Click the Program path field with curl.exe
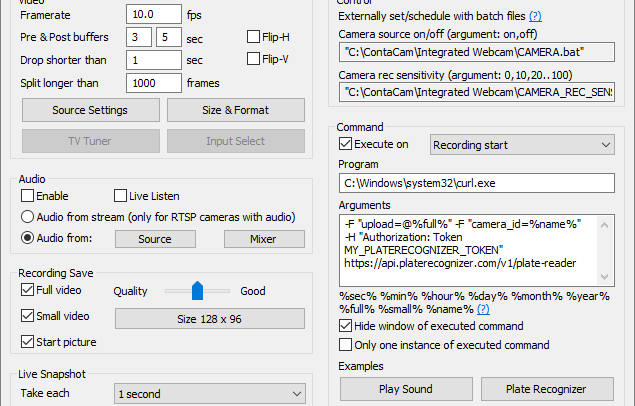This screenshot has width=635, height=406. (477, 183)
